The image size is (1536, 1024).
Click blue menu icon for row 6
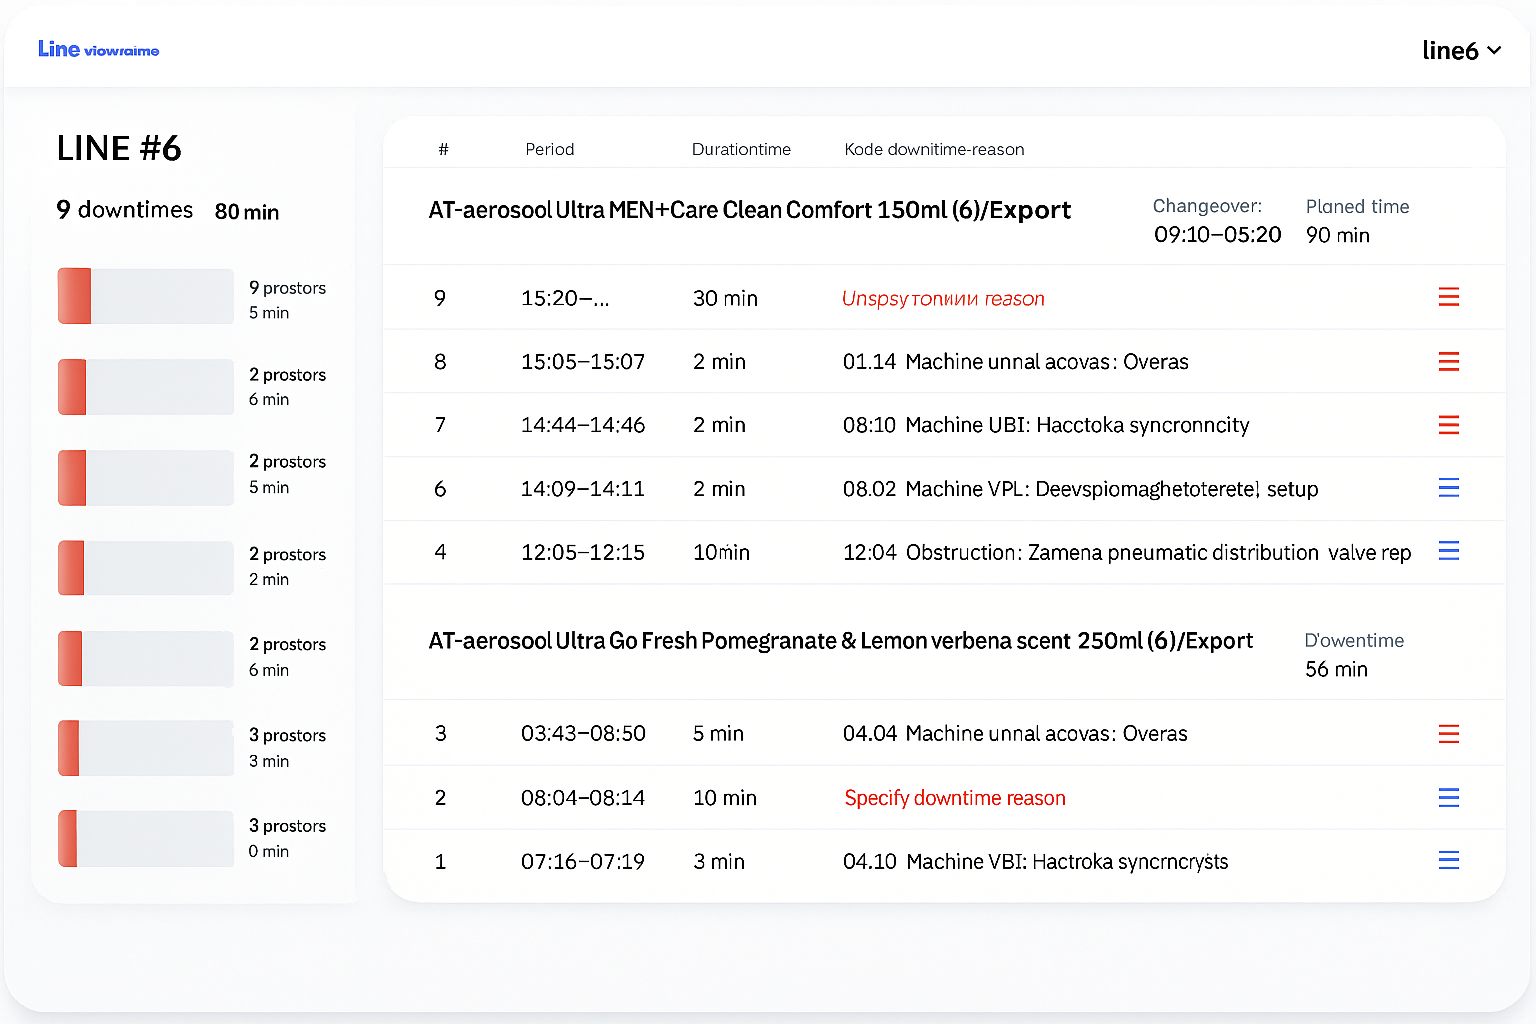1448,488
